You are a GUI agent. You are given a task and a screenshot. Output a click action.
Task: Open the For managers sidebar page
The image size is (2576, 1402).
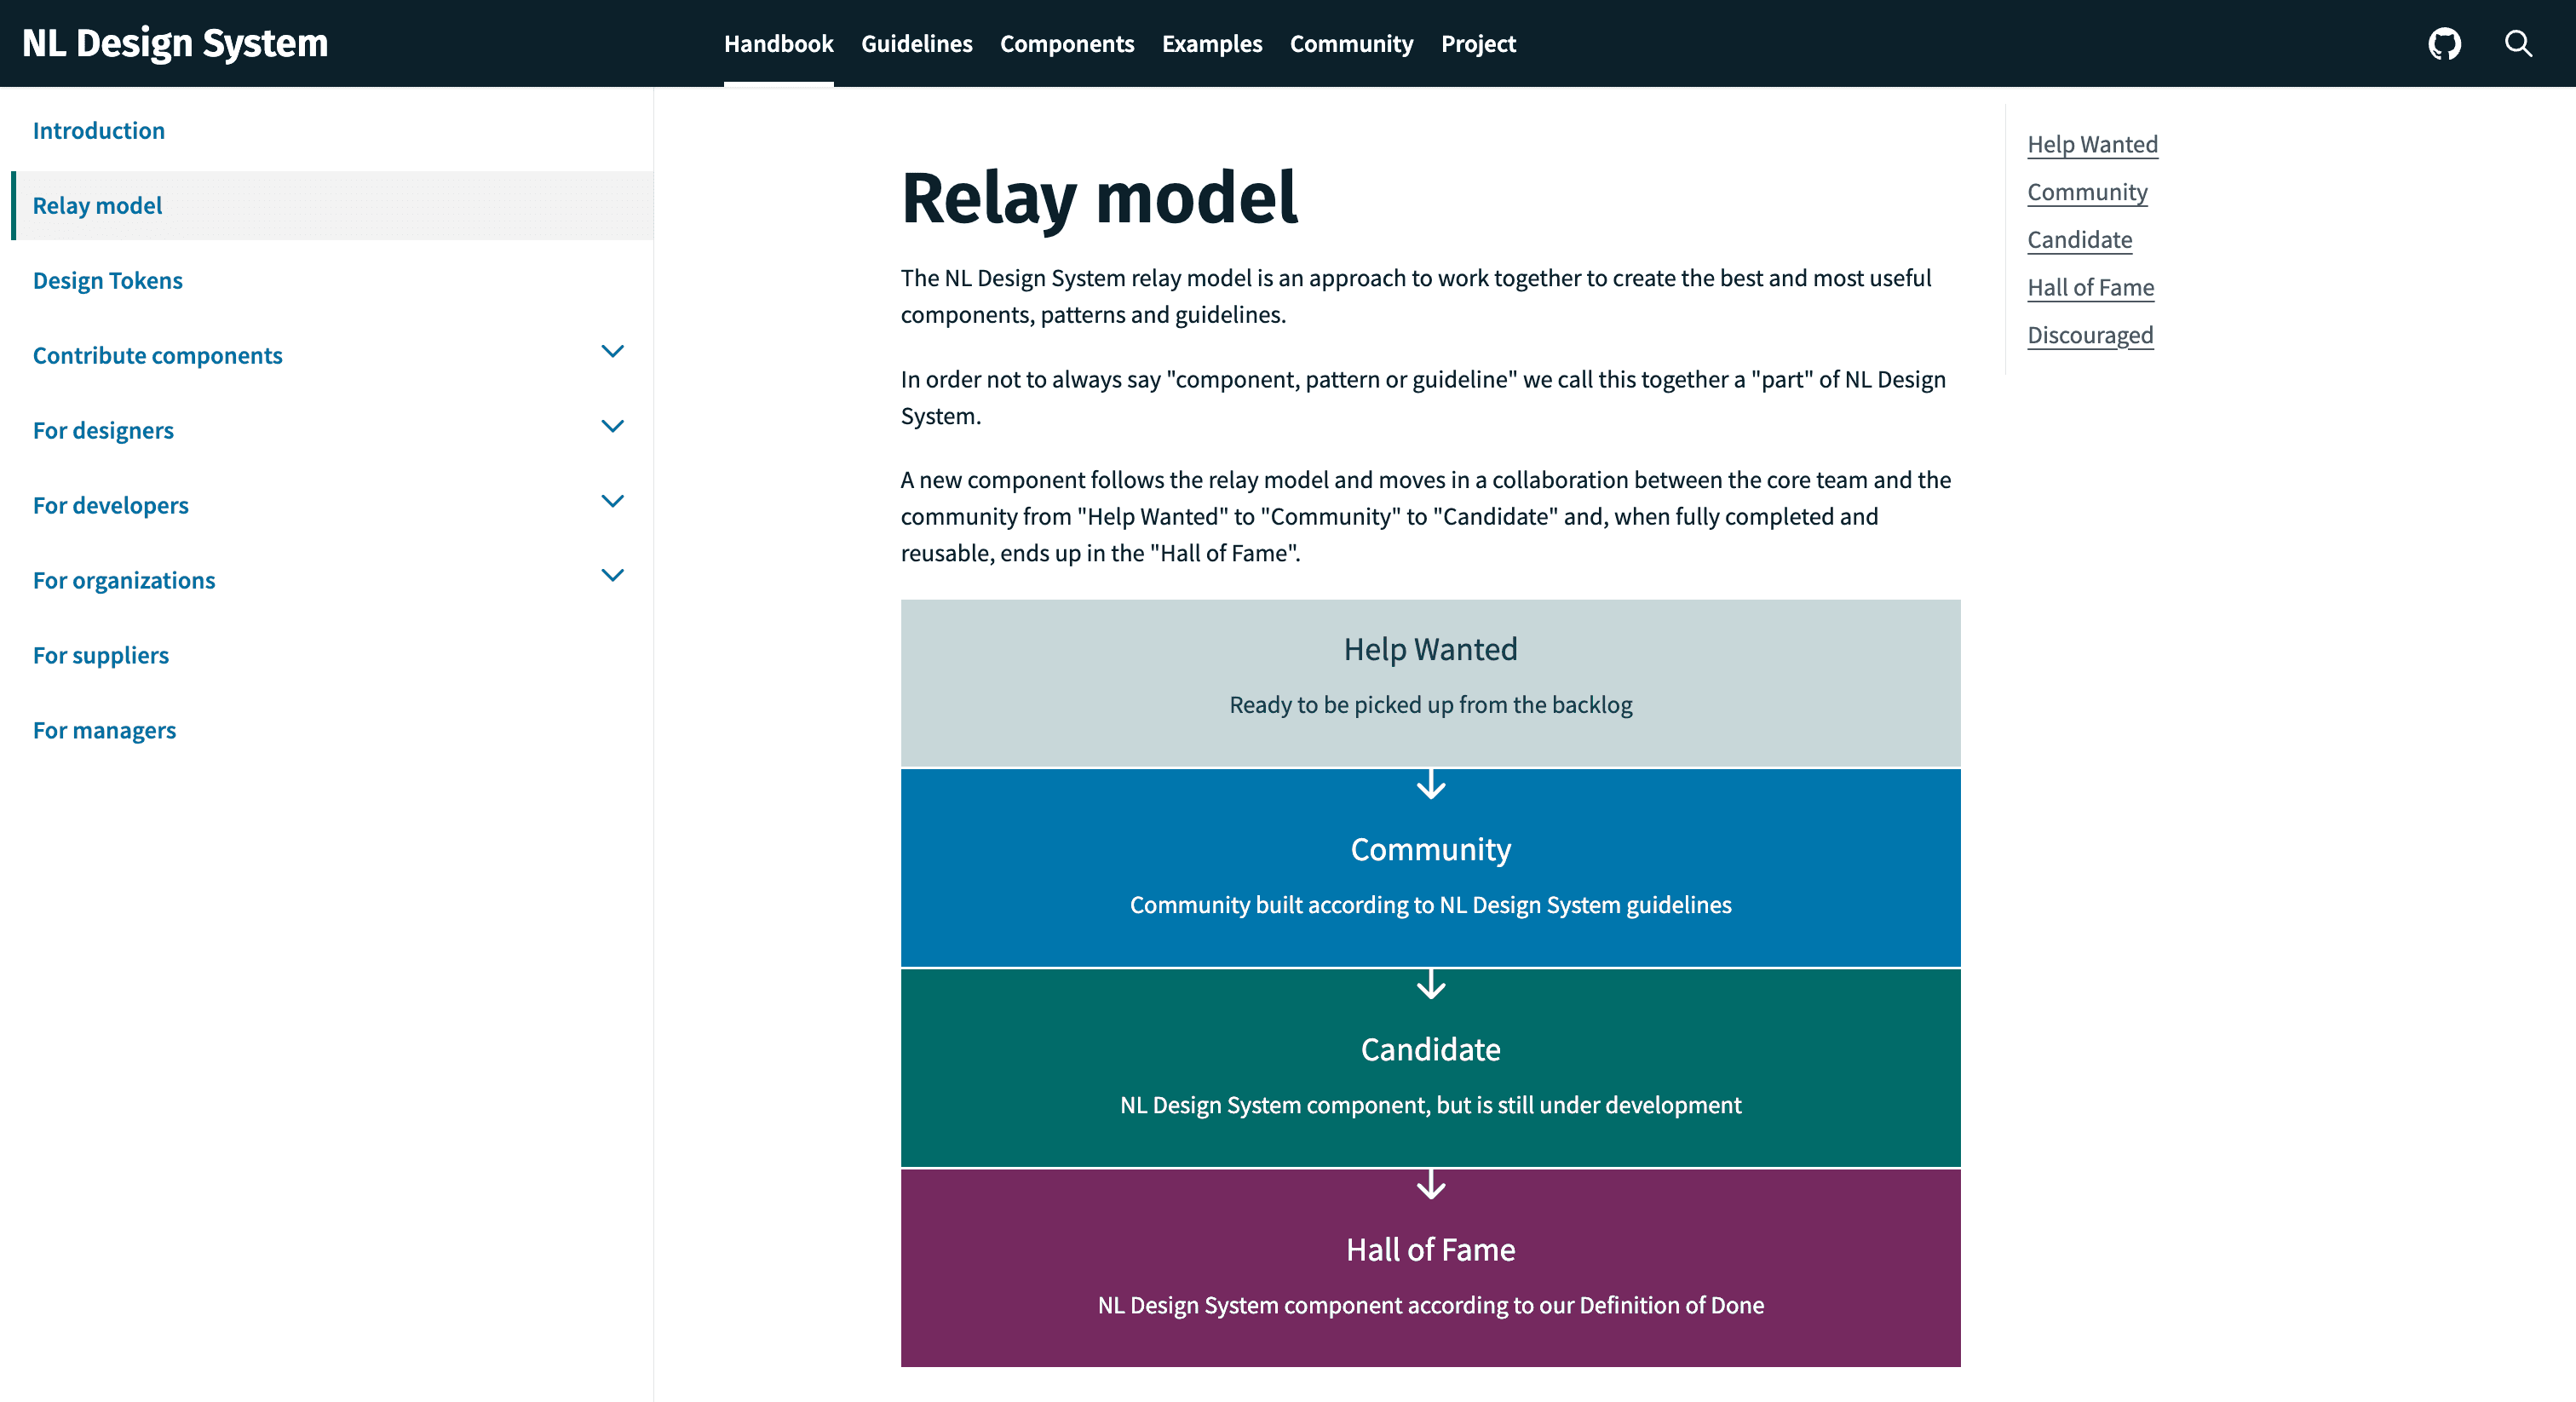[104, 731]
